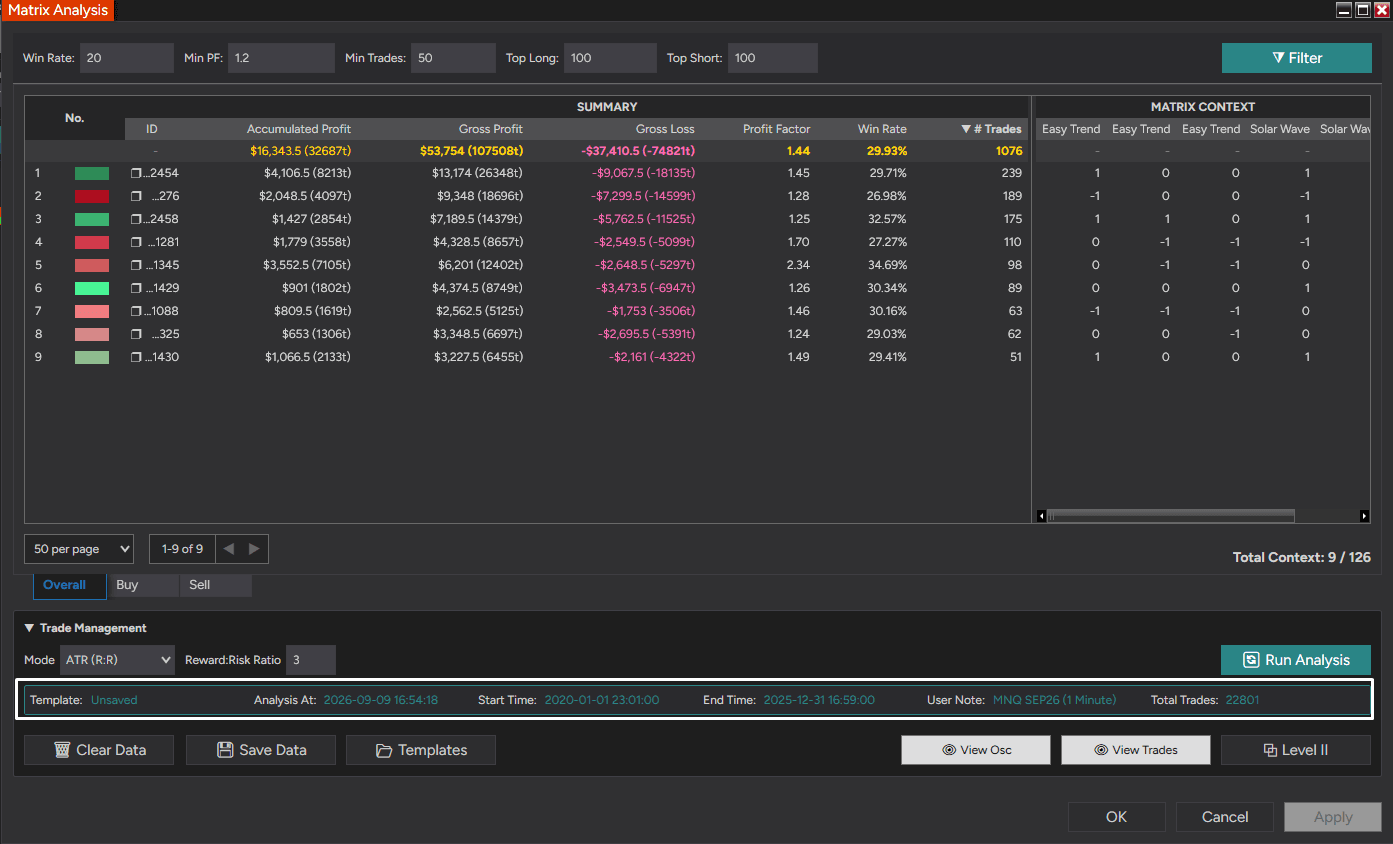Click the copy icon beside ID ...1088
Screen dimensions: 1393x844
[136, 311]
